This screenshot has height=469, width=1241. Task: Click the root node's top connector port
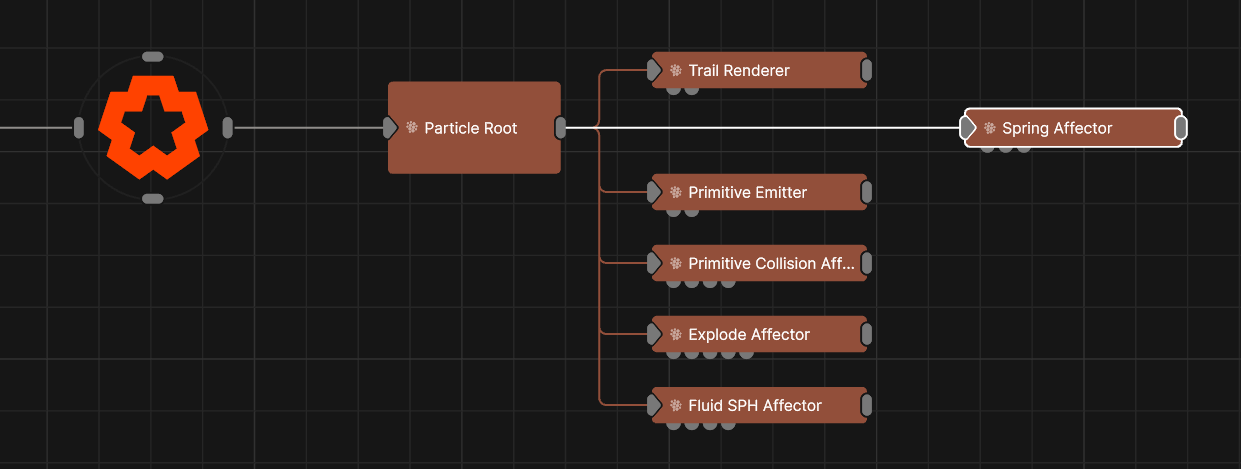153,57
